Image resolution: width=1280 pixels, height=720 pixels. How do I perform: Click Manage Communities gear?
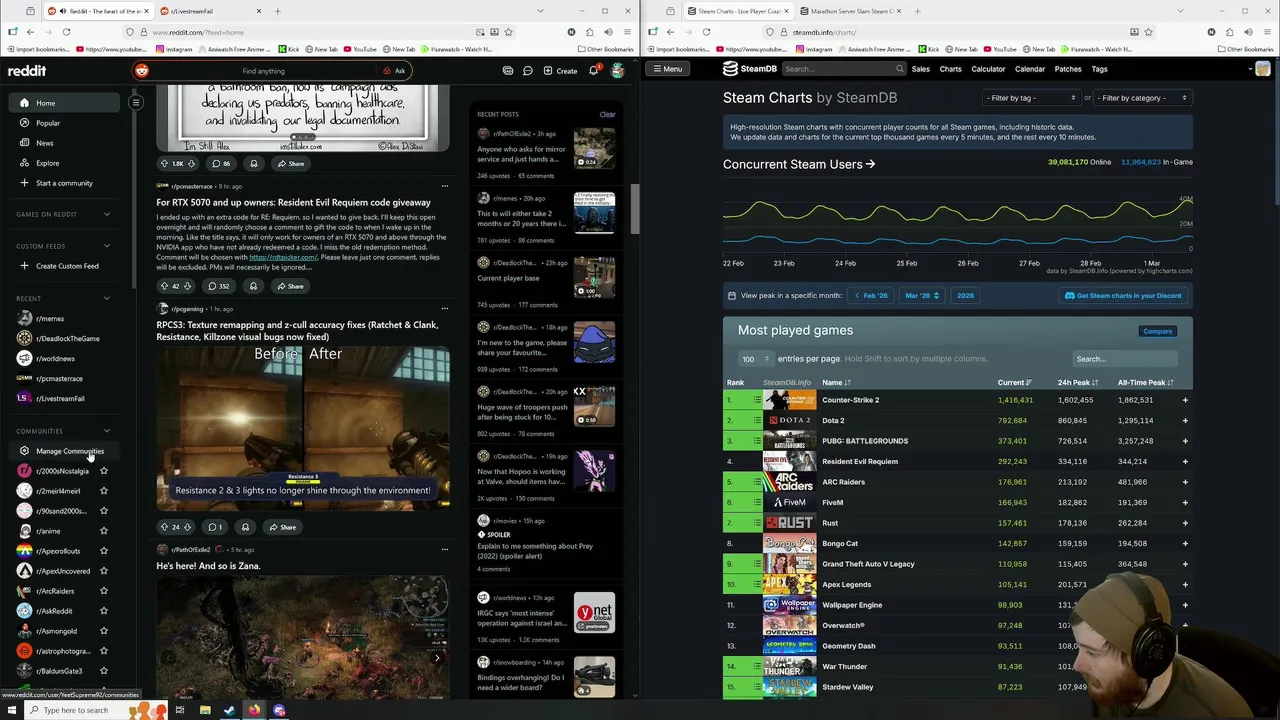point(24,451)
